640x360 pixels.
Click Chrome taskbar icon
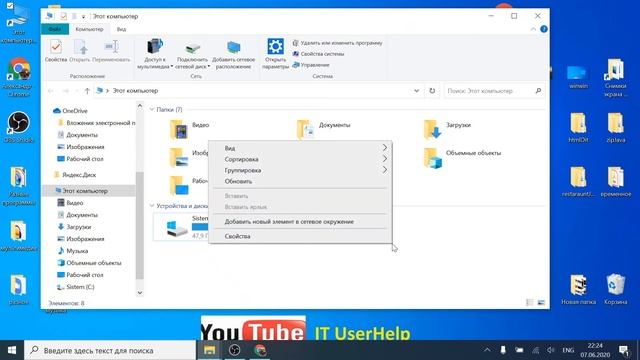[x=260, y=350]
